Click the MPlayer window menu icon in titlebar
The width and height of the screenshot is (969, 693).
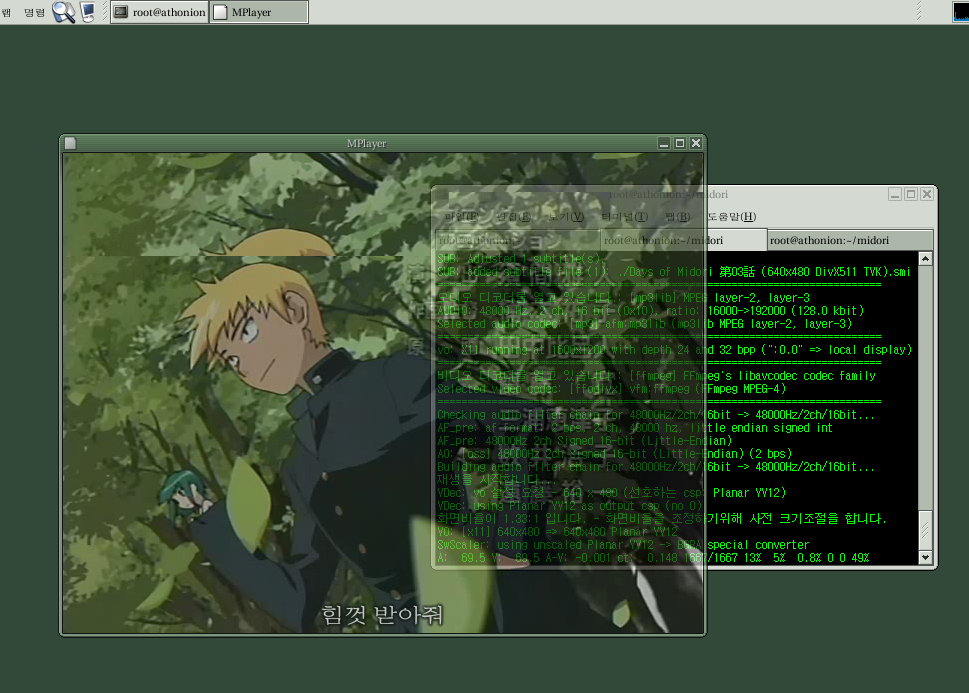[70, 143]
